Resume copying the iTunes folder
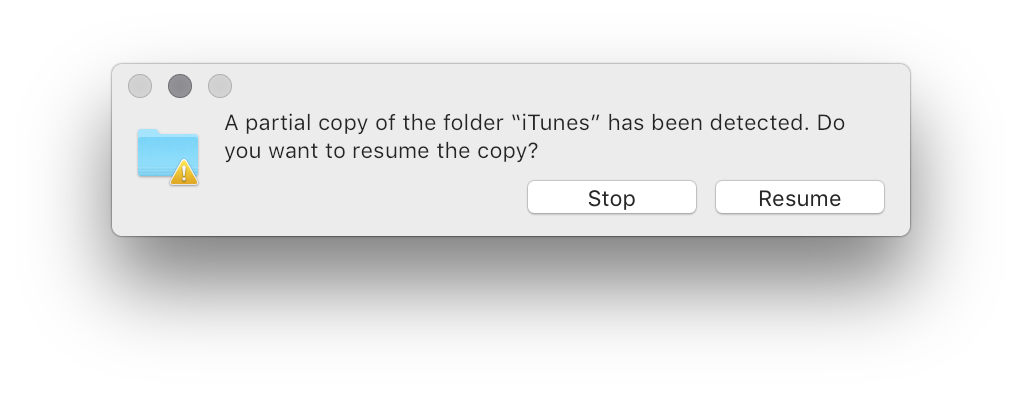Image resolution: width=1022 pixels, height=396 pixels. [800, 197]
